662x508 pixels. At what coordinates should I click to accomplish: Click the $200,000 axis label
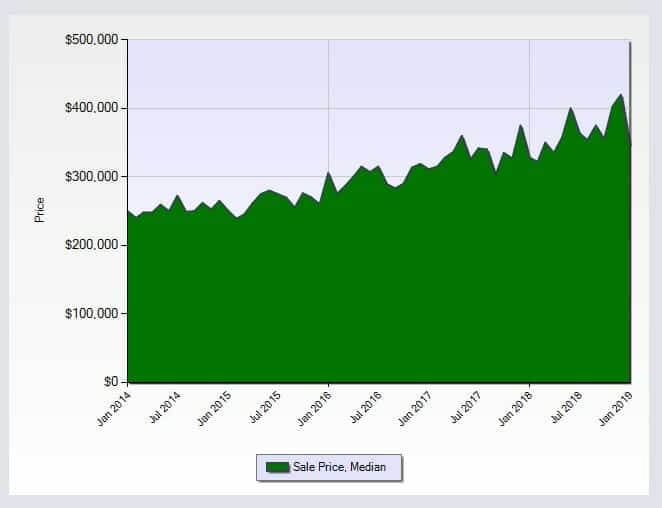[x=91, y=245]
